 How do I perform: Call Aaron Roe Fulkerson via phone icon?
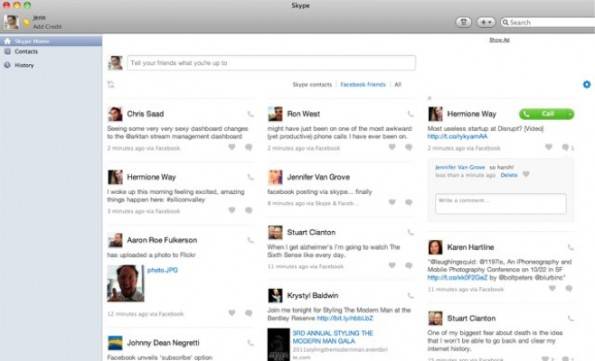pos(250,240)
